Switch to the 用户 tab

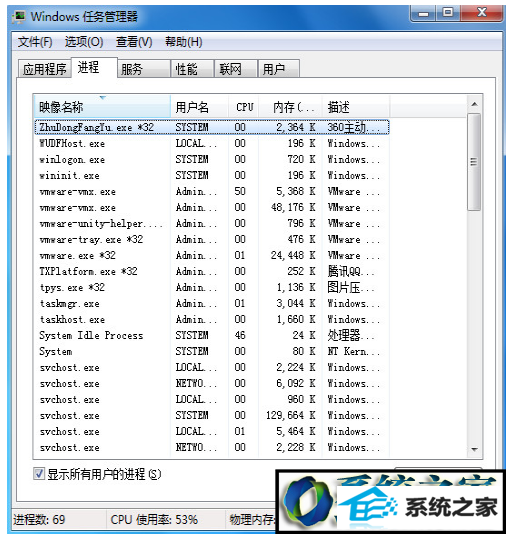279,69
